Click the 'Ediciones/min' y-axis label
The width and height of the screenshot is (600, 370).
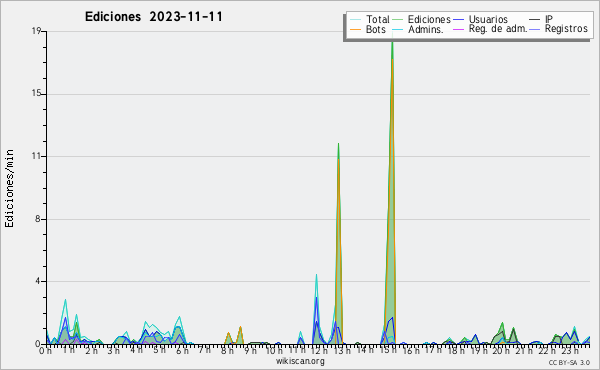(9, 188)
